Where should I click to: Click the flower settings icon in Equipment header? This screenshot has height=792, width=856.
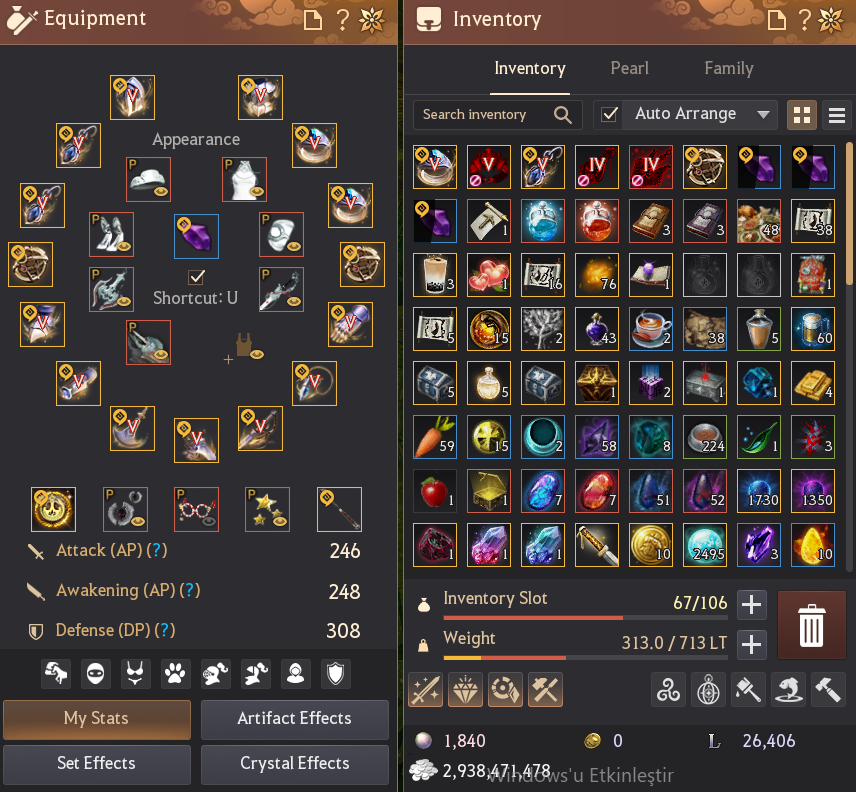pyautogui.click(x=372, y=20)
